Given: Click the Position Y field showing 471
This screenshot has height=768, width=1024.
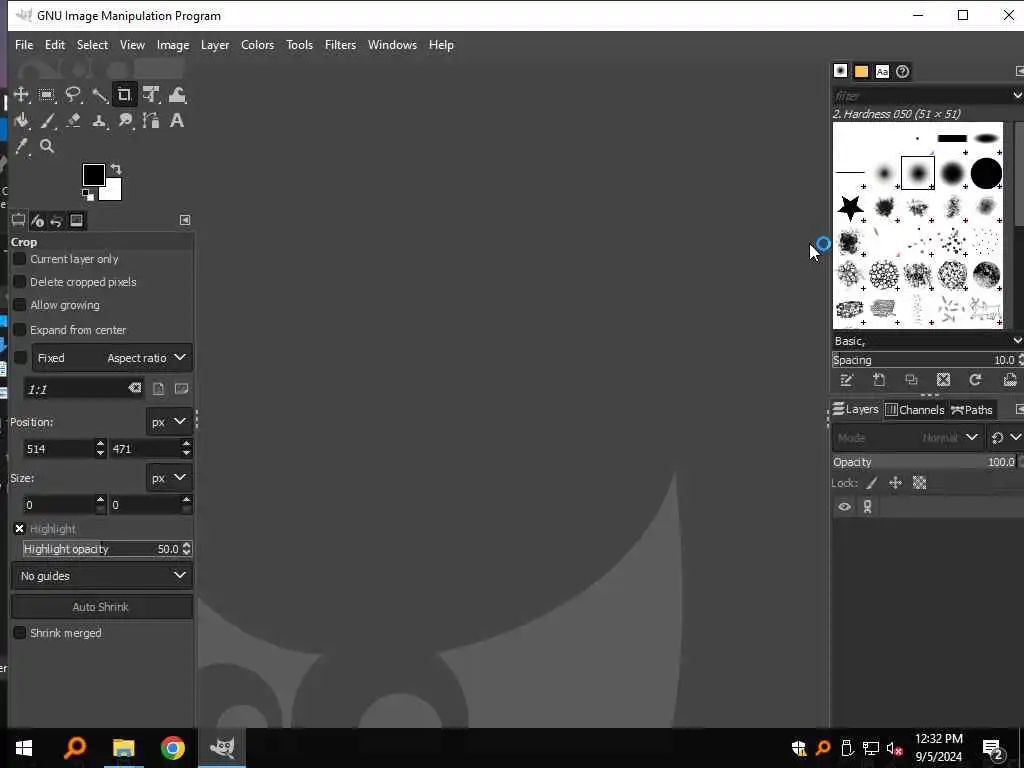Looking at the screenshot, I should [x=145, y=449].
